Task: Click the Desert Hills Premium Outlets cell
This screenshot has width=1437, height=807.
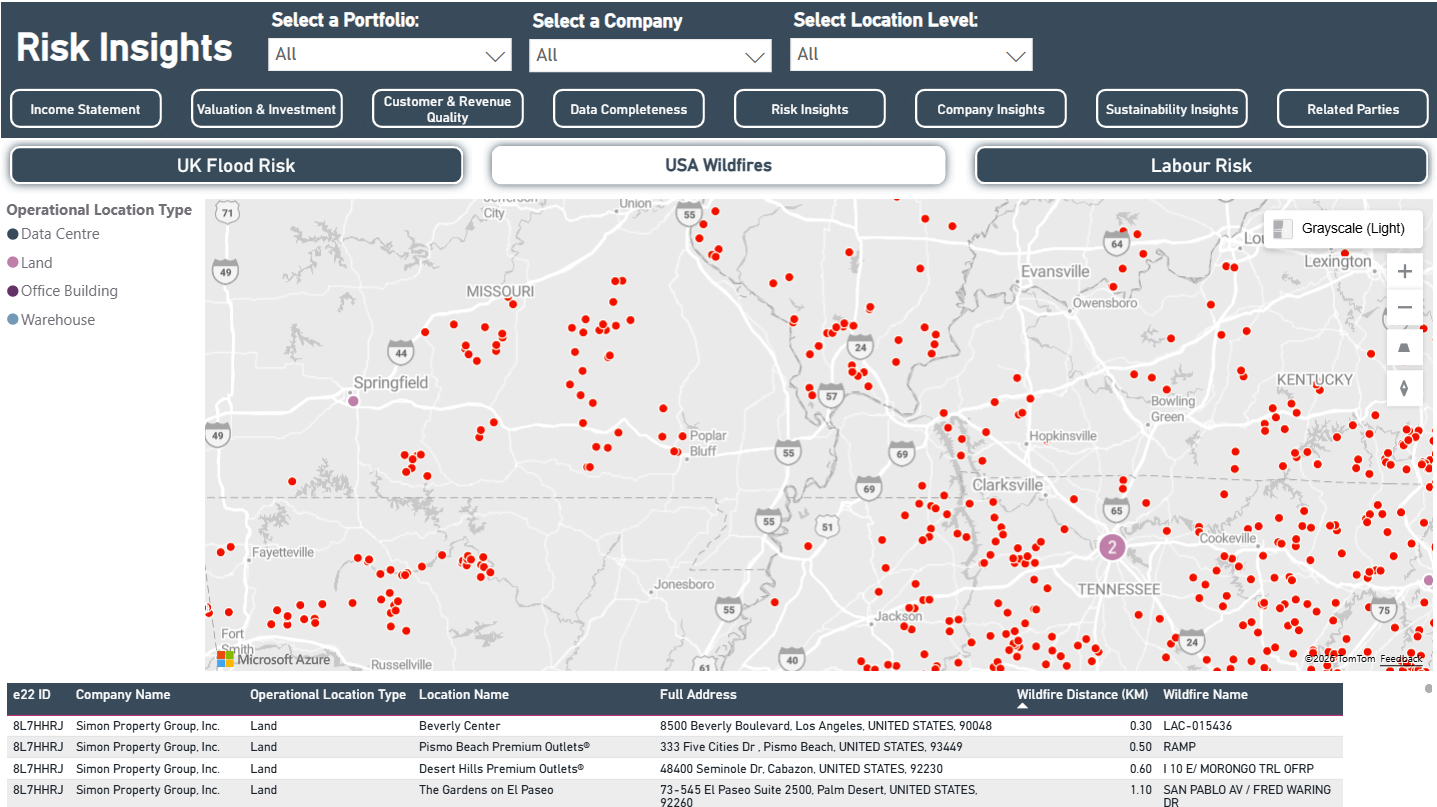Action: pos(501,769)
